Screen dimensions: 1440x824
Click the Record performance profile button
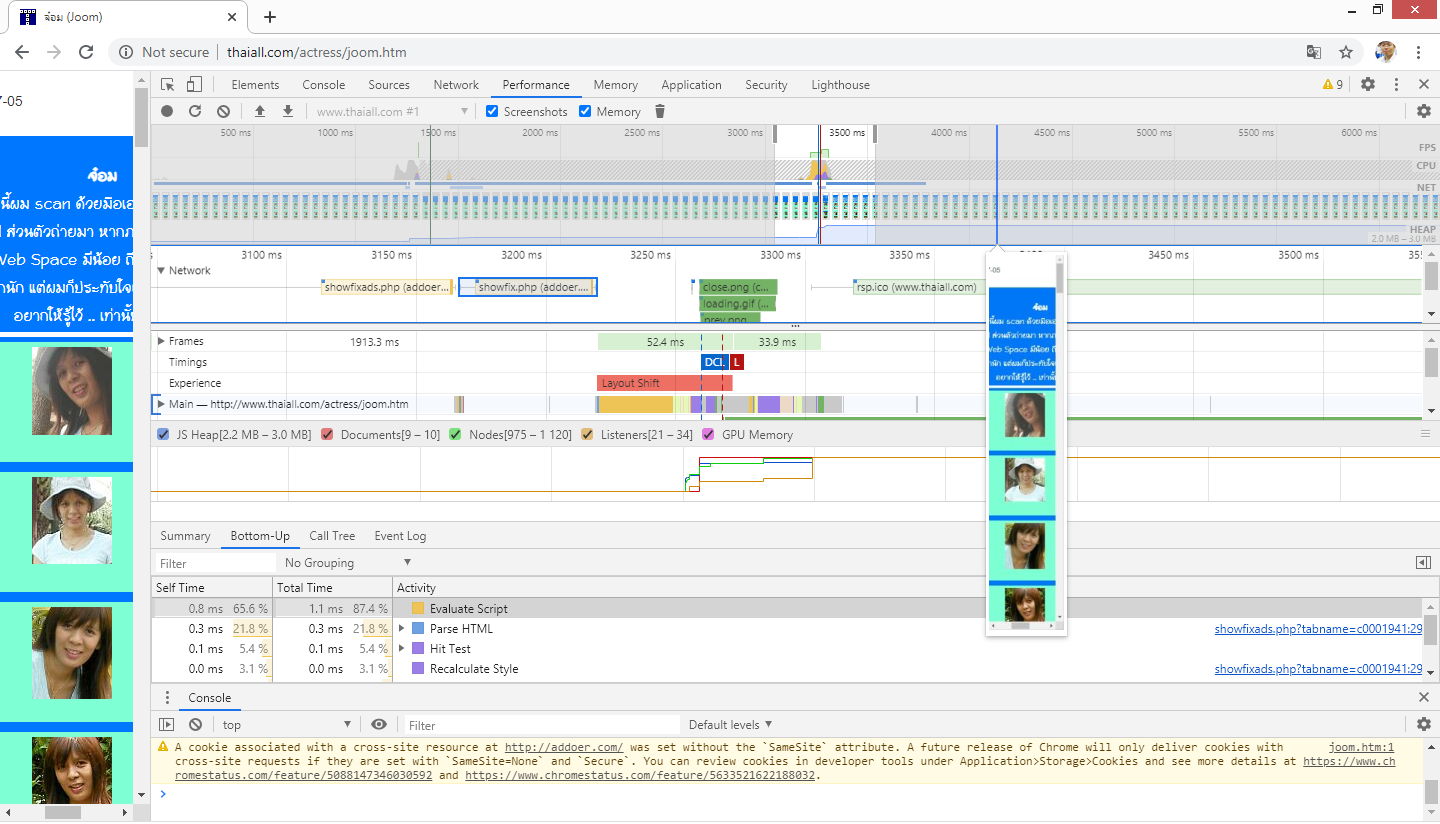tap(167, 112)
